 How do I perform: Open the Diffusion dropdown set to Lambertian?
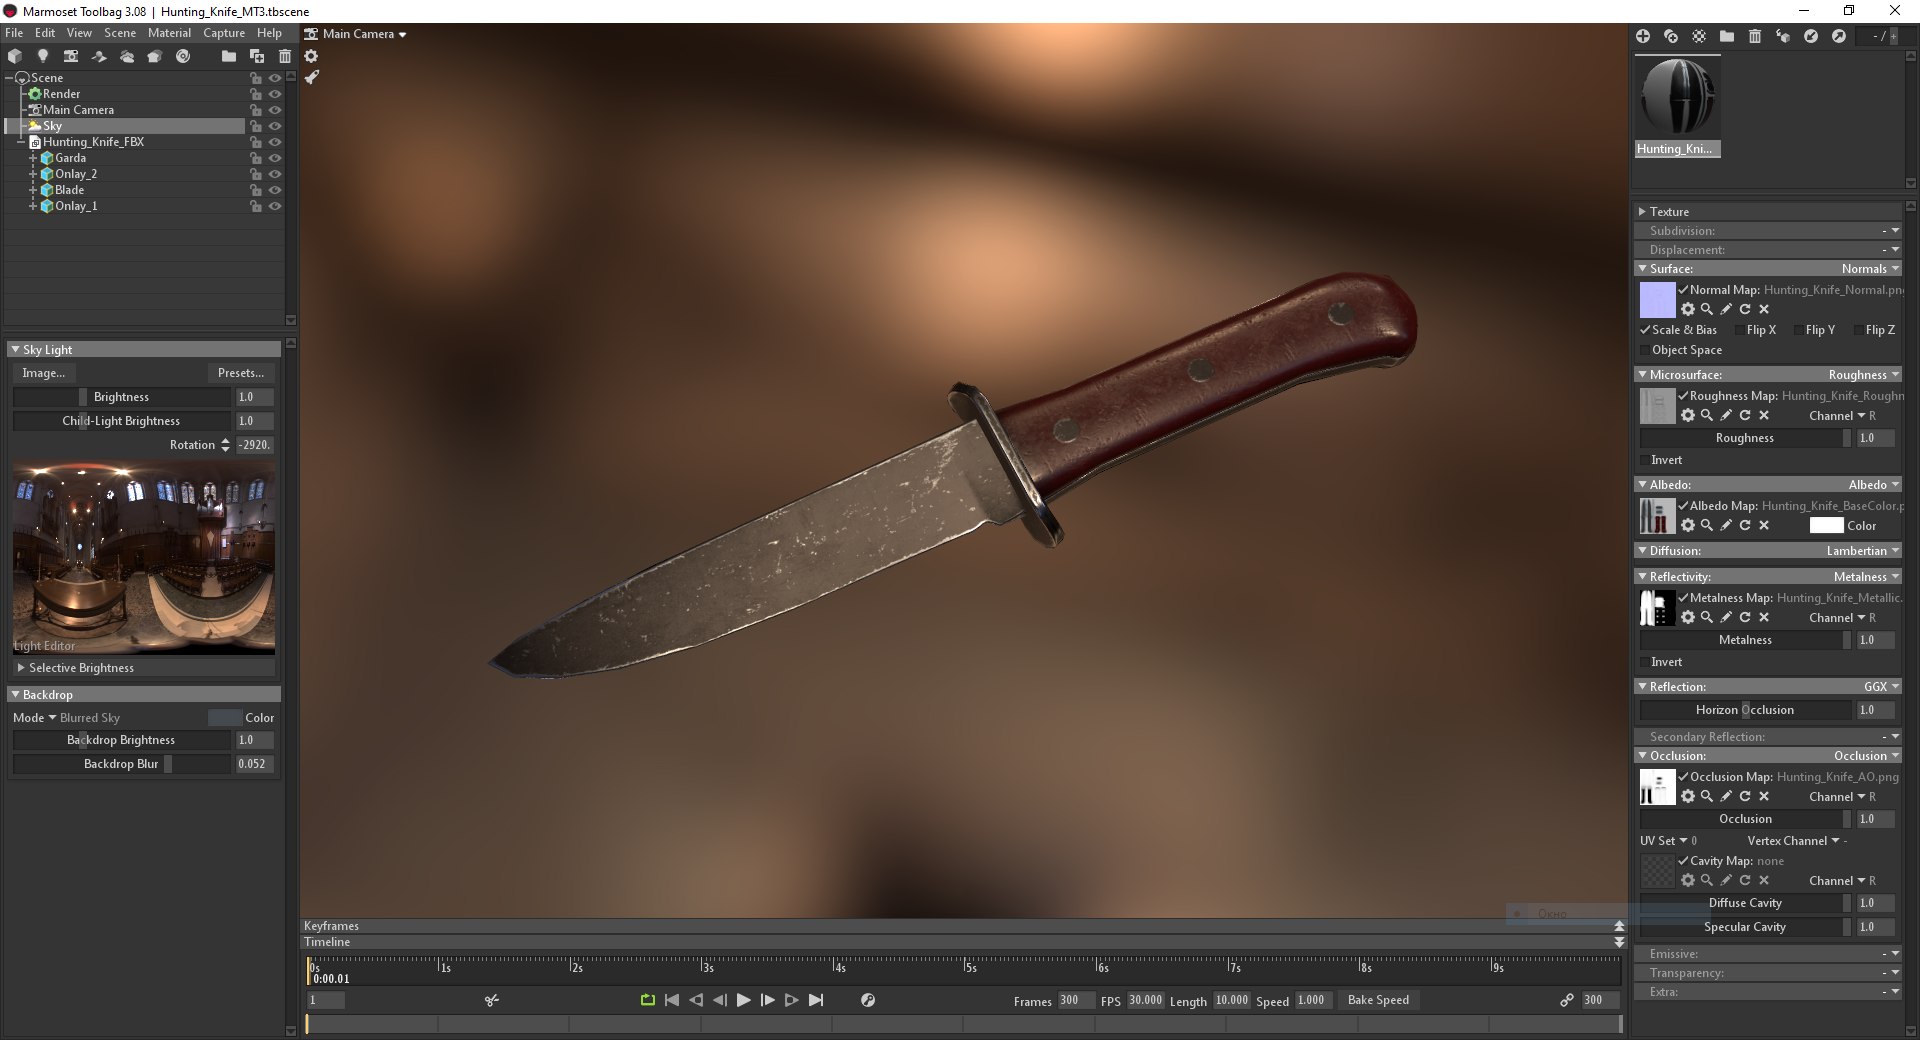[1863, 551]
